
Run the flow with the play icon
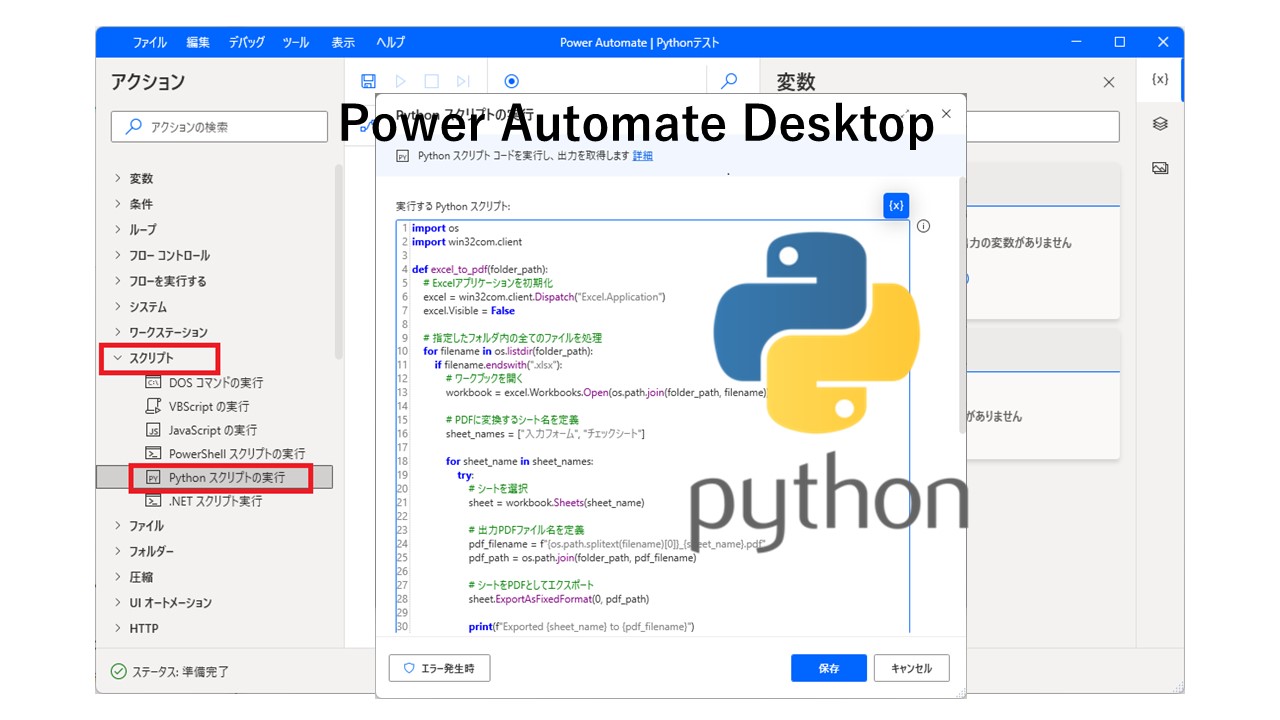click(399, 81)
